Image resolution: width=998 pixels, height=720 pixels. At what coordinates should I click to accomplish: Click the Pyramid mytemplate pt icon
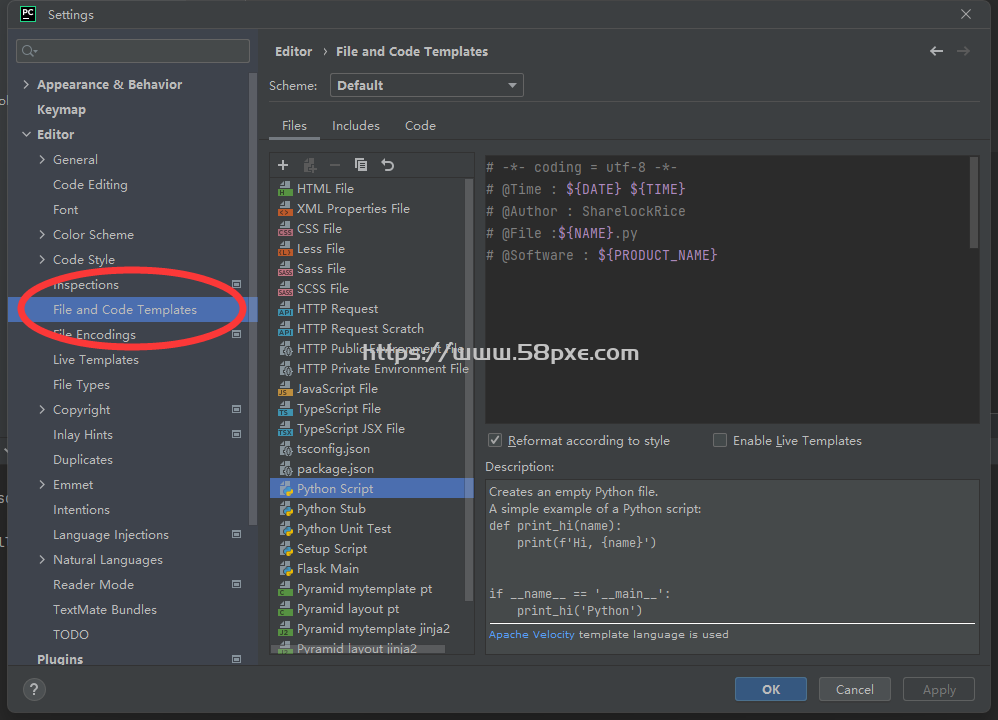pyautogui.click(x=285, y=589)
